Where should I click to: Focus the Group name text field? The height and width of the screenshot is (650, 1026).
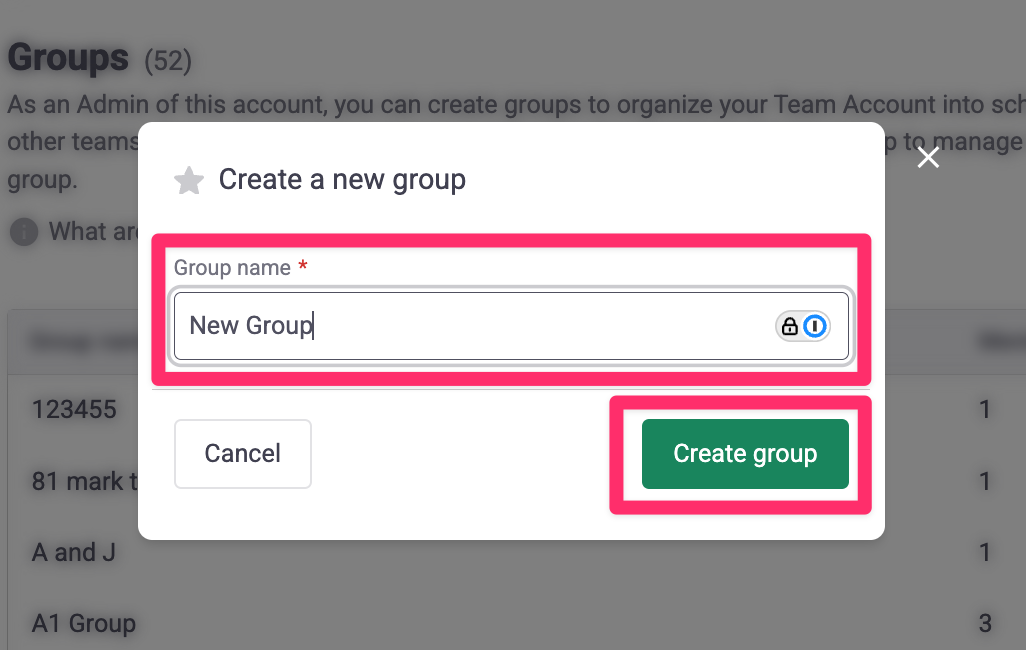pyautogui.click(x=470, y=326)
